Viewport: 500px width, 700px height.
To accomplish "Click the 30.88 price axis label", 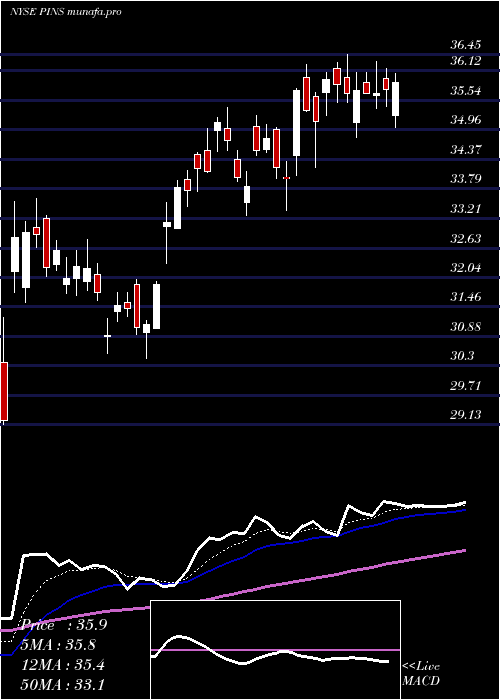I will 466,327.
